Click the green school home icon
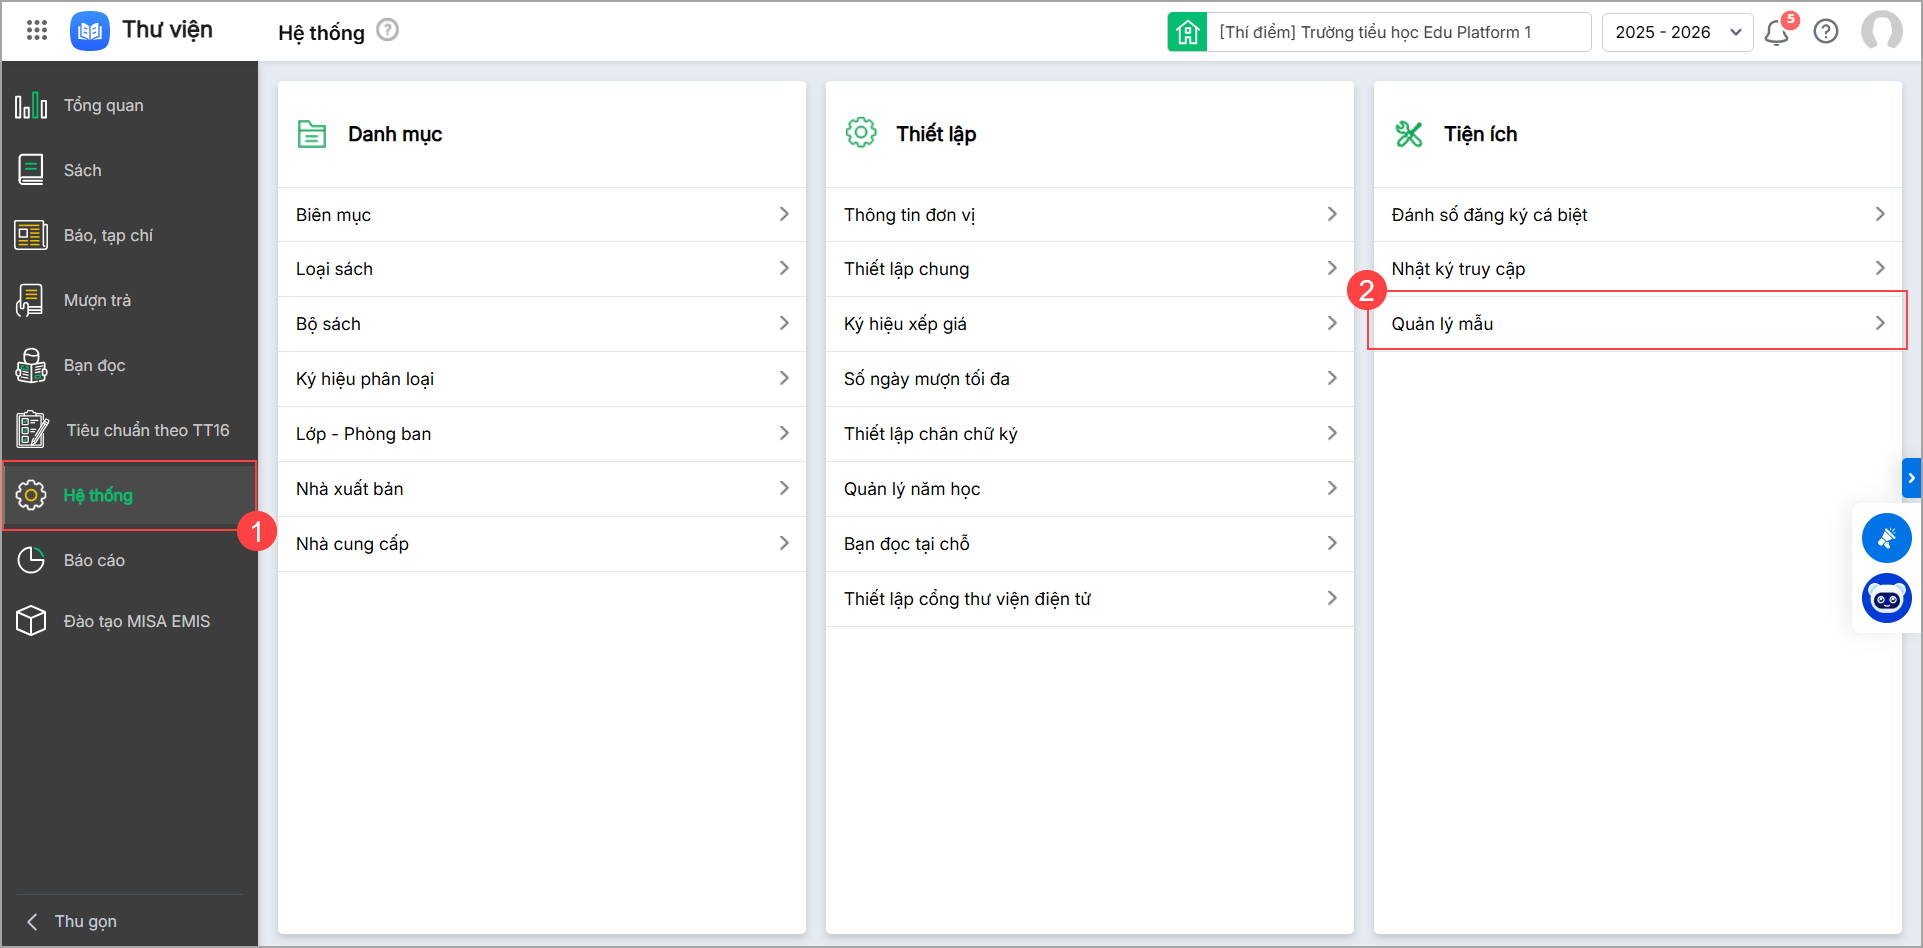The width and height of the screenshot is (1923, 948). (x=1187, y=32)
